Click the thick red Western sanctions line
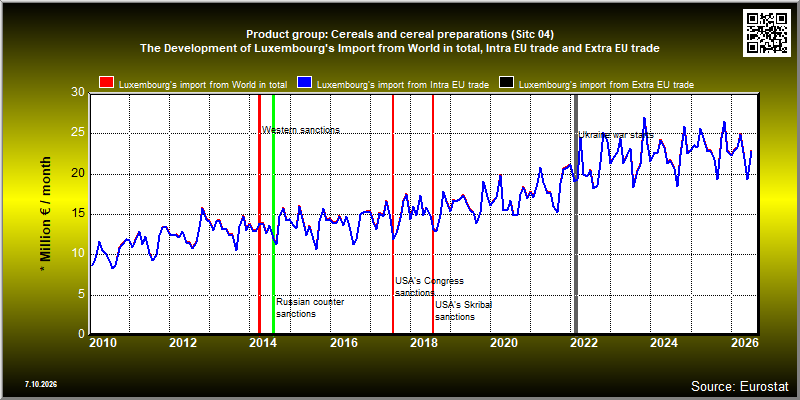The image size is (800, 400). pos(259,214)
